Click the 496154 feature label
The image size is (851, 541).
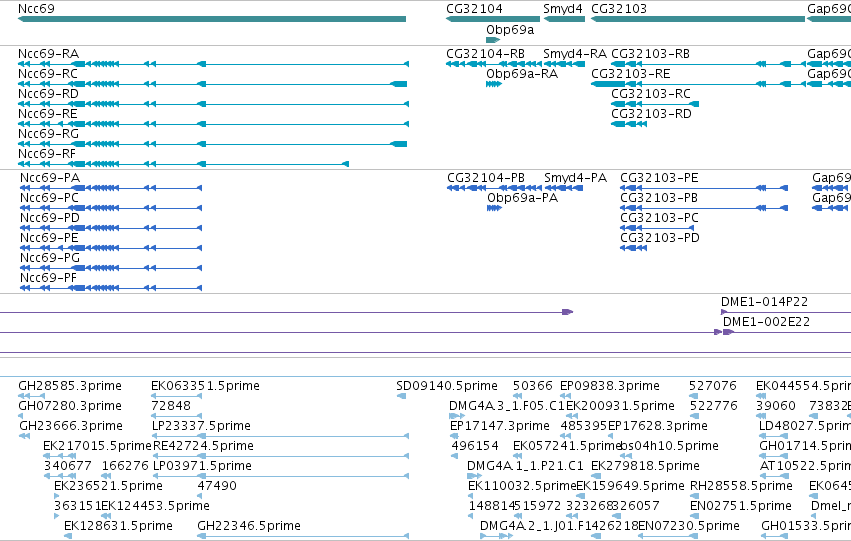click(x=475, y=446)
